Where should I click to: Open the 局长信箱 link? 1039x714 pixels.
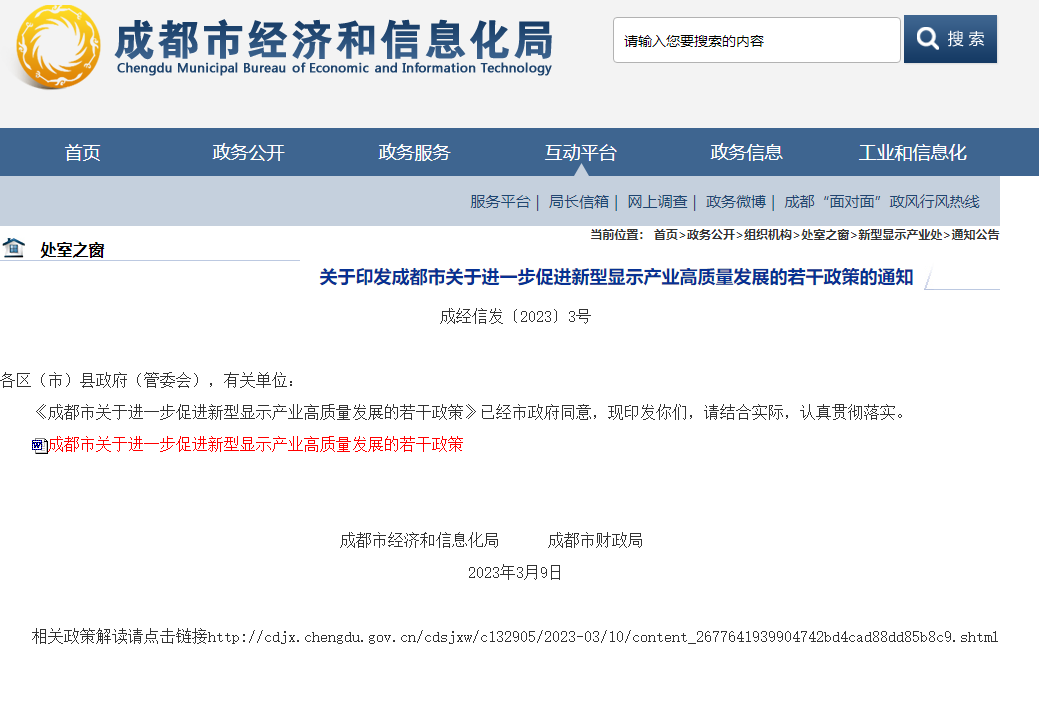point(578,202)
